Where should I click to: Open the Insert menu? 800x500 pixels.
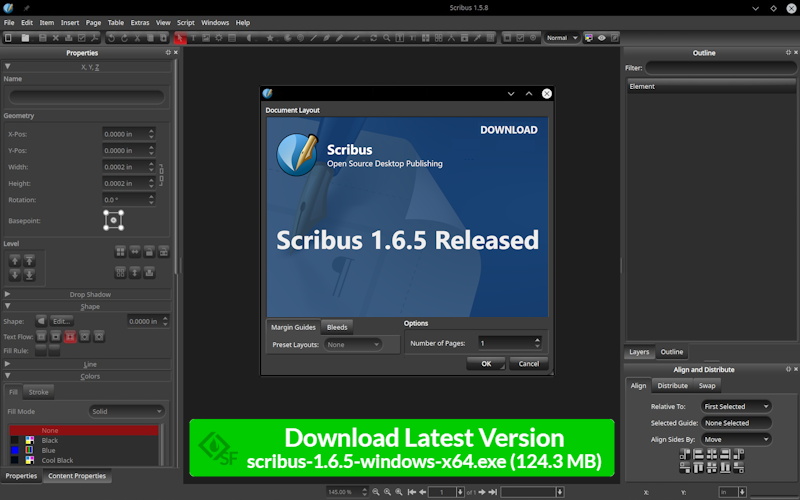point(70,22)
